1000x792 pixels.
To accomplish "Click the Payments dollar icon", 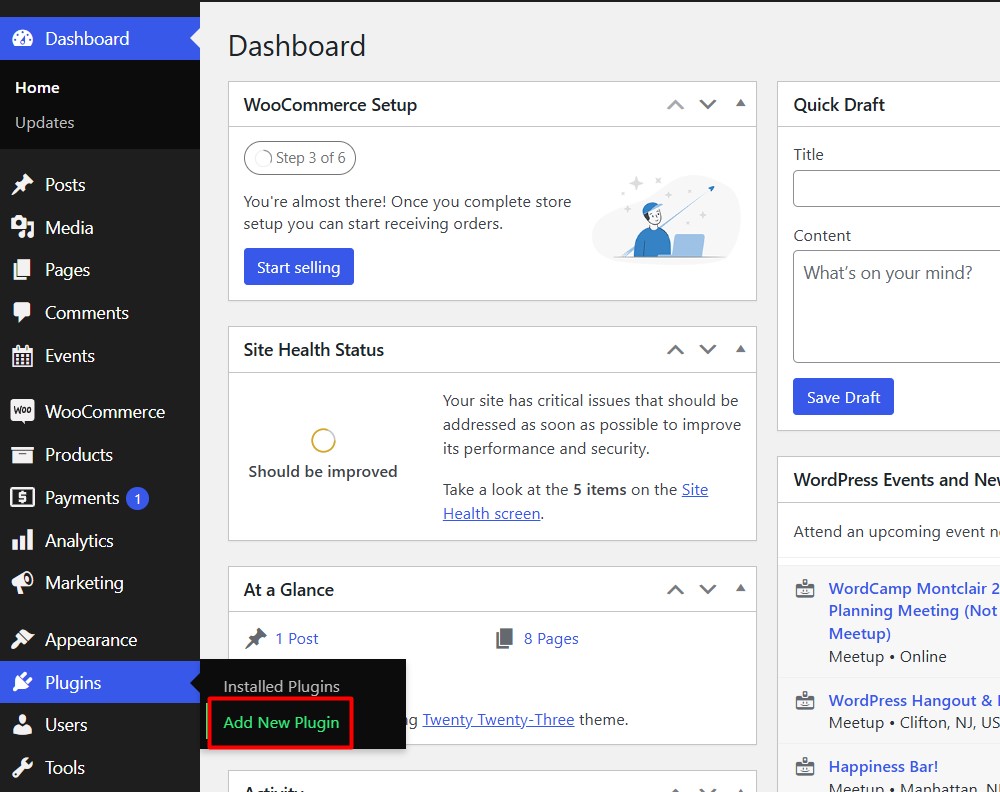I will pyautogui.click(x=22, y=497).
